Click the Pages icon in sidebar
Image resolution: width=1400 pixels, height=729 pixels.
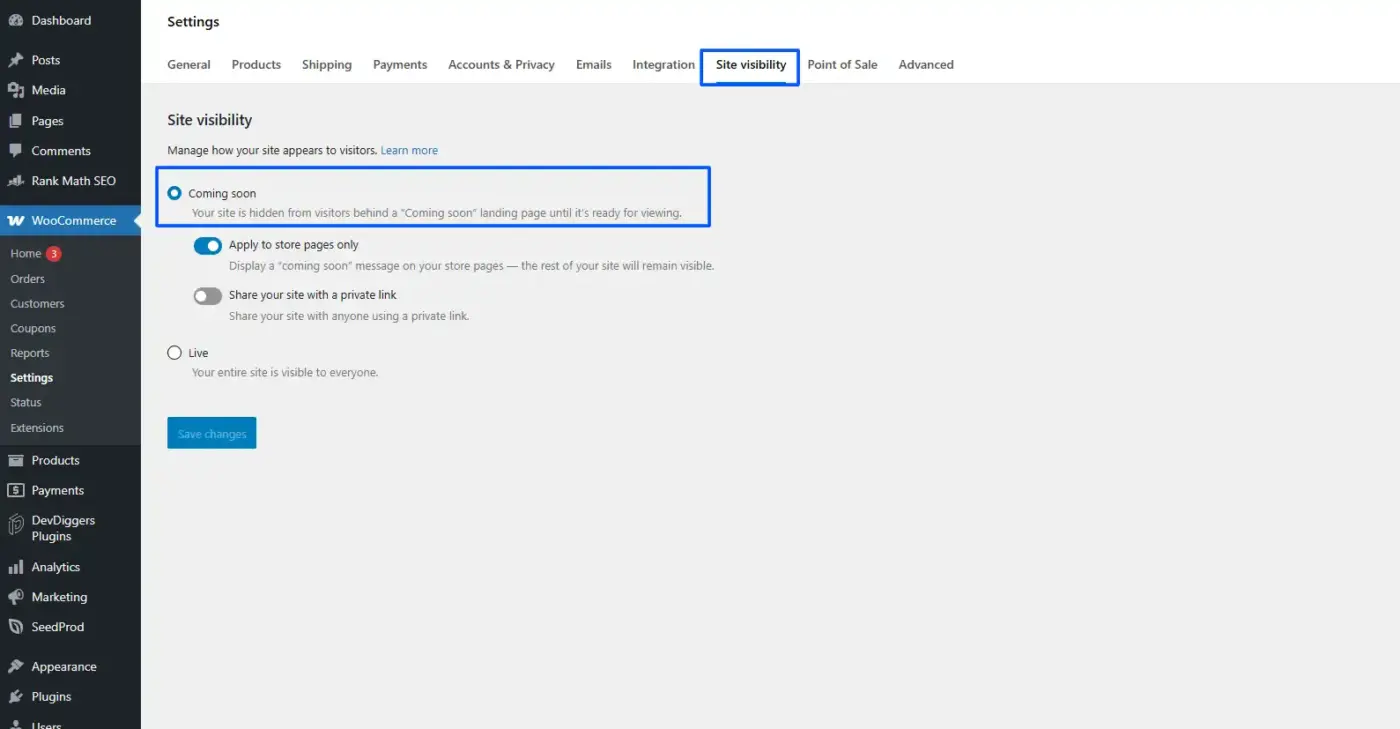click(15, 121)
